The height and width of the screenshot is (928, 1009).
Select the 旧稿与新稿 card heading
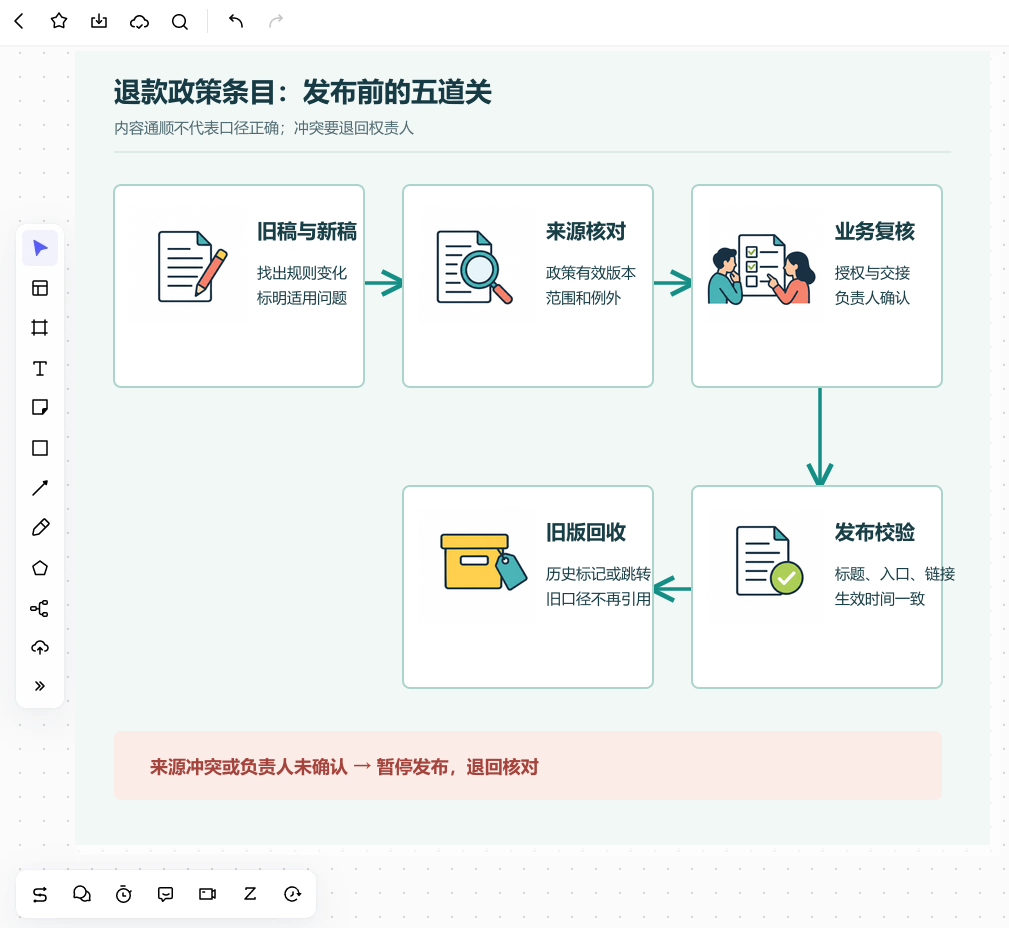coord(306,231)
